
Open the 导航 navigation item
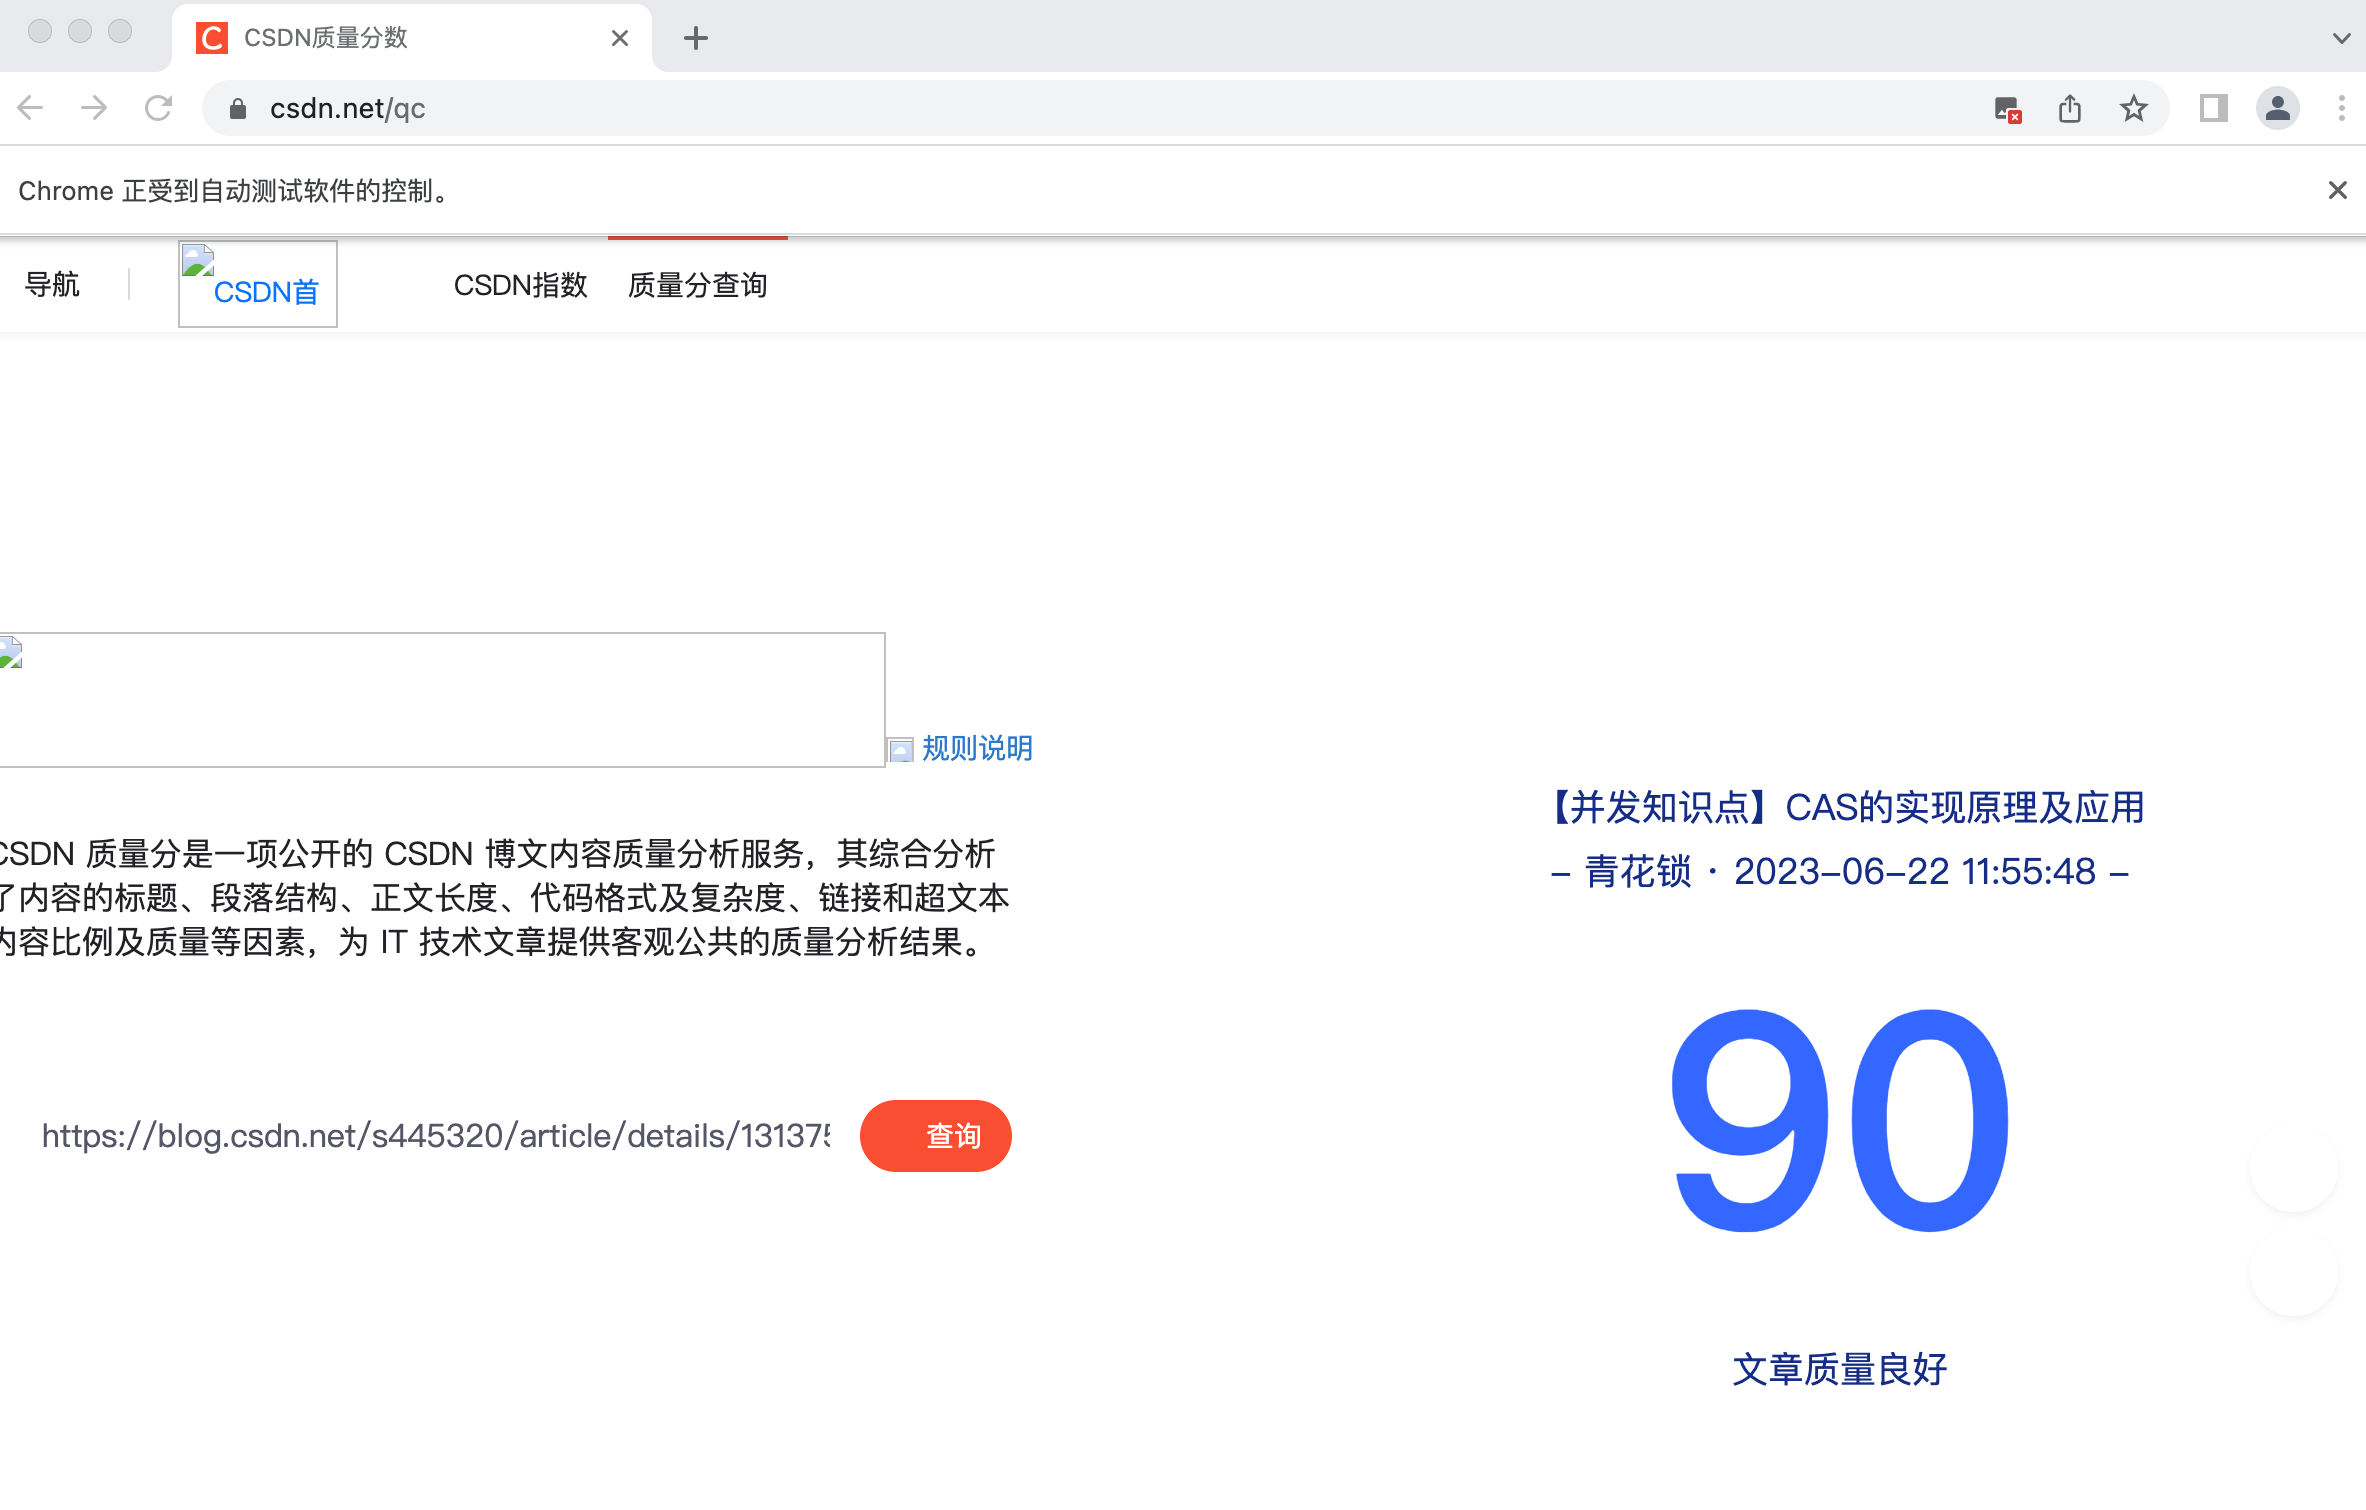52,285
